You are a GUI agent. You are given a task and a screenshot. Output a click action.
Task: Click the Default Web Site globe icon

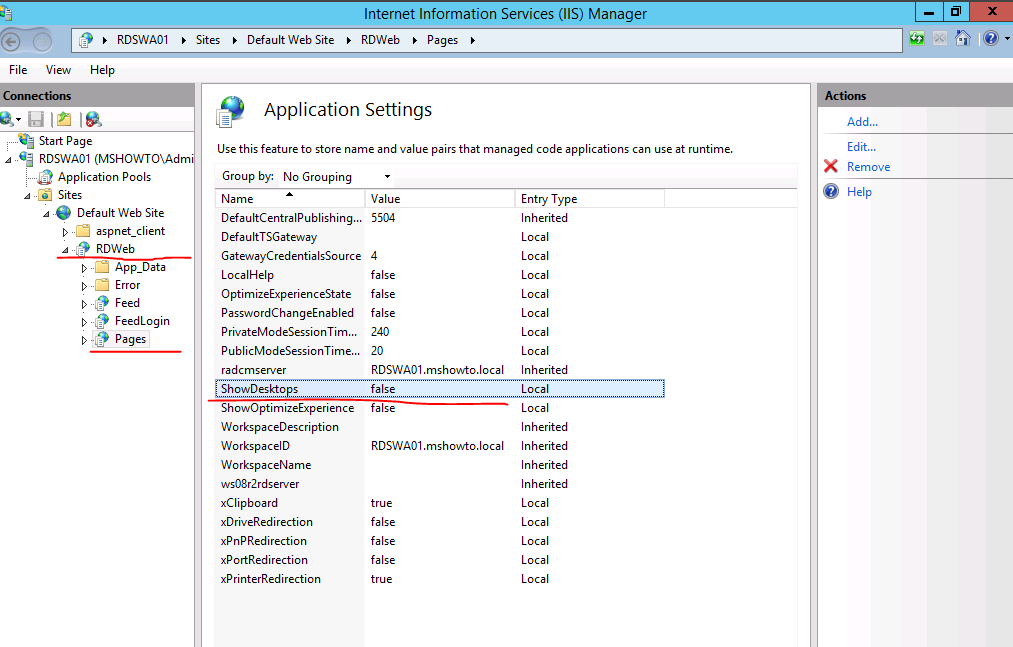[63, 213]
